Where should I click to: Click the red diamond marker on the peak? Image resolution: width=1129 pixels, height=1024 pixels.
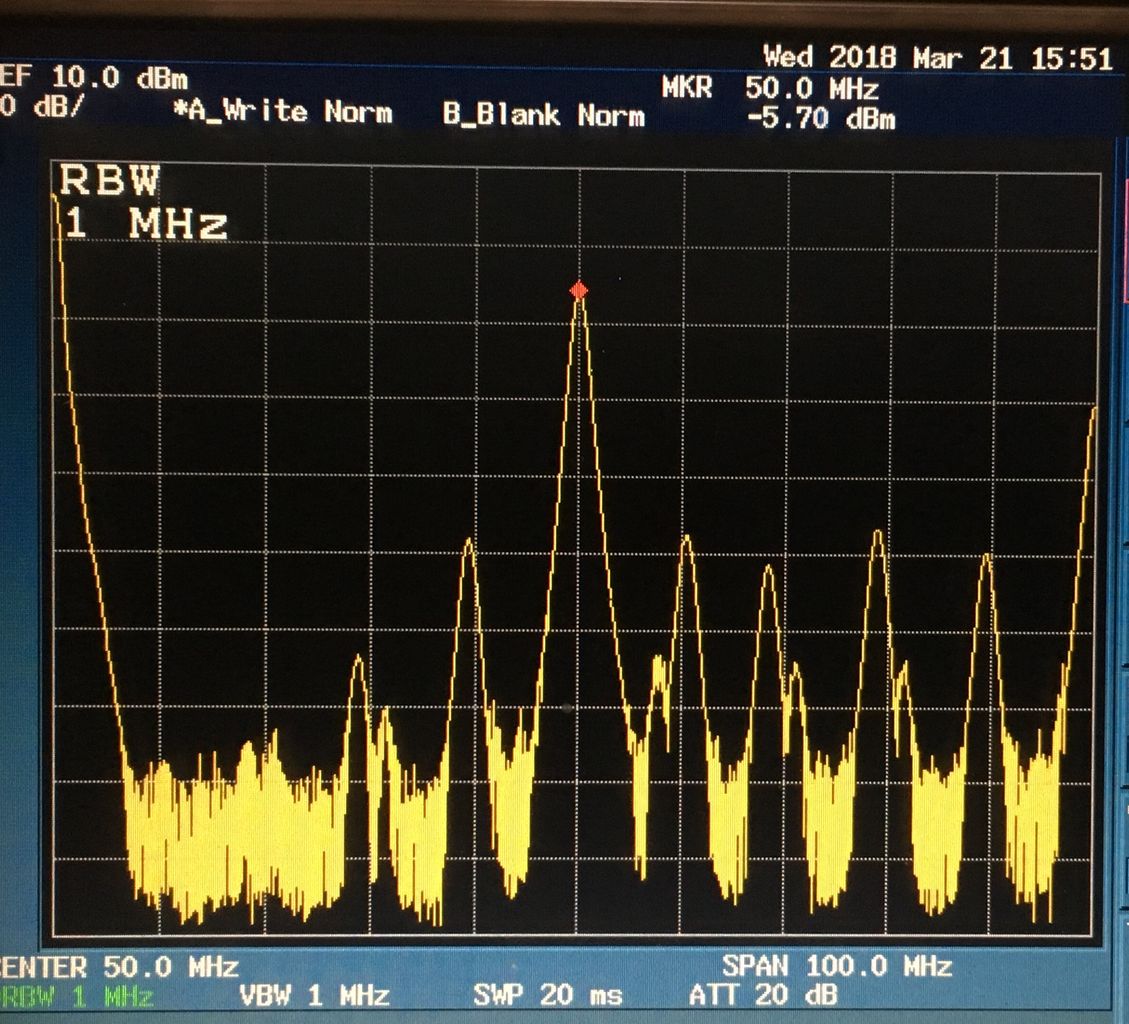click(578, 290)
